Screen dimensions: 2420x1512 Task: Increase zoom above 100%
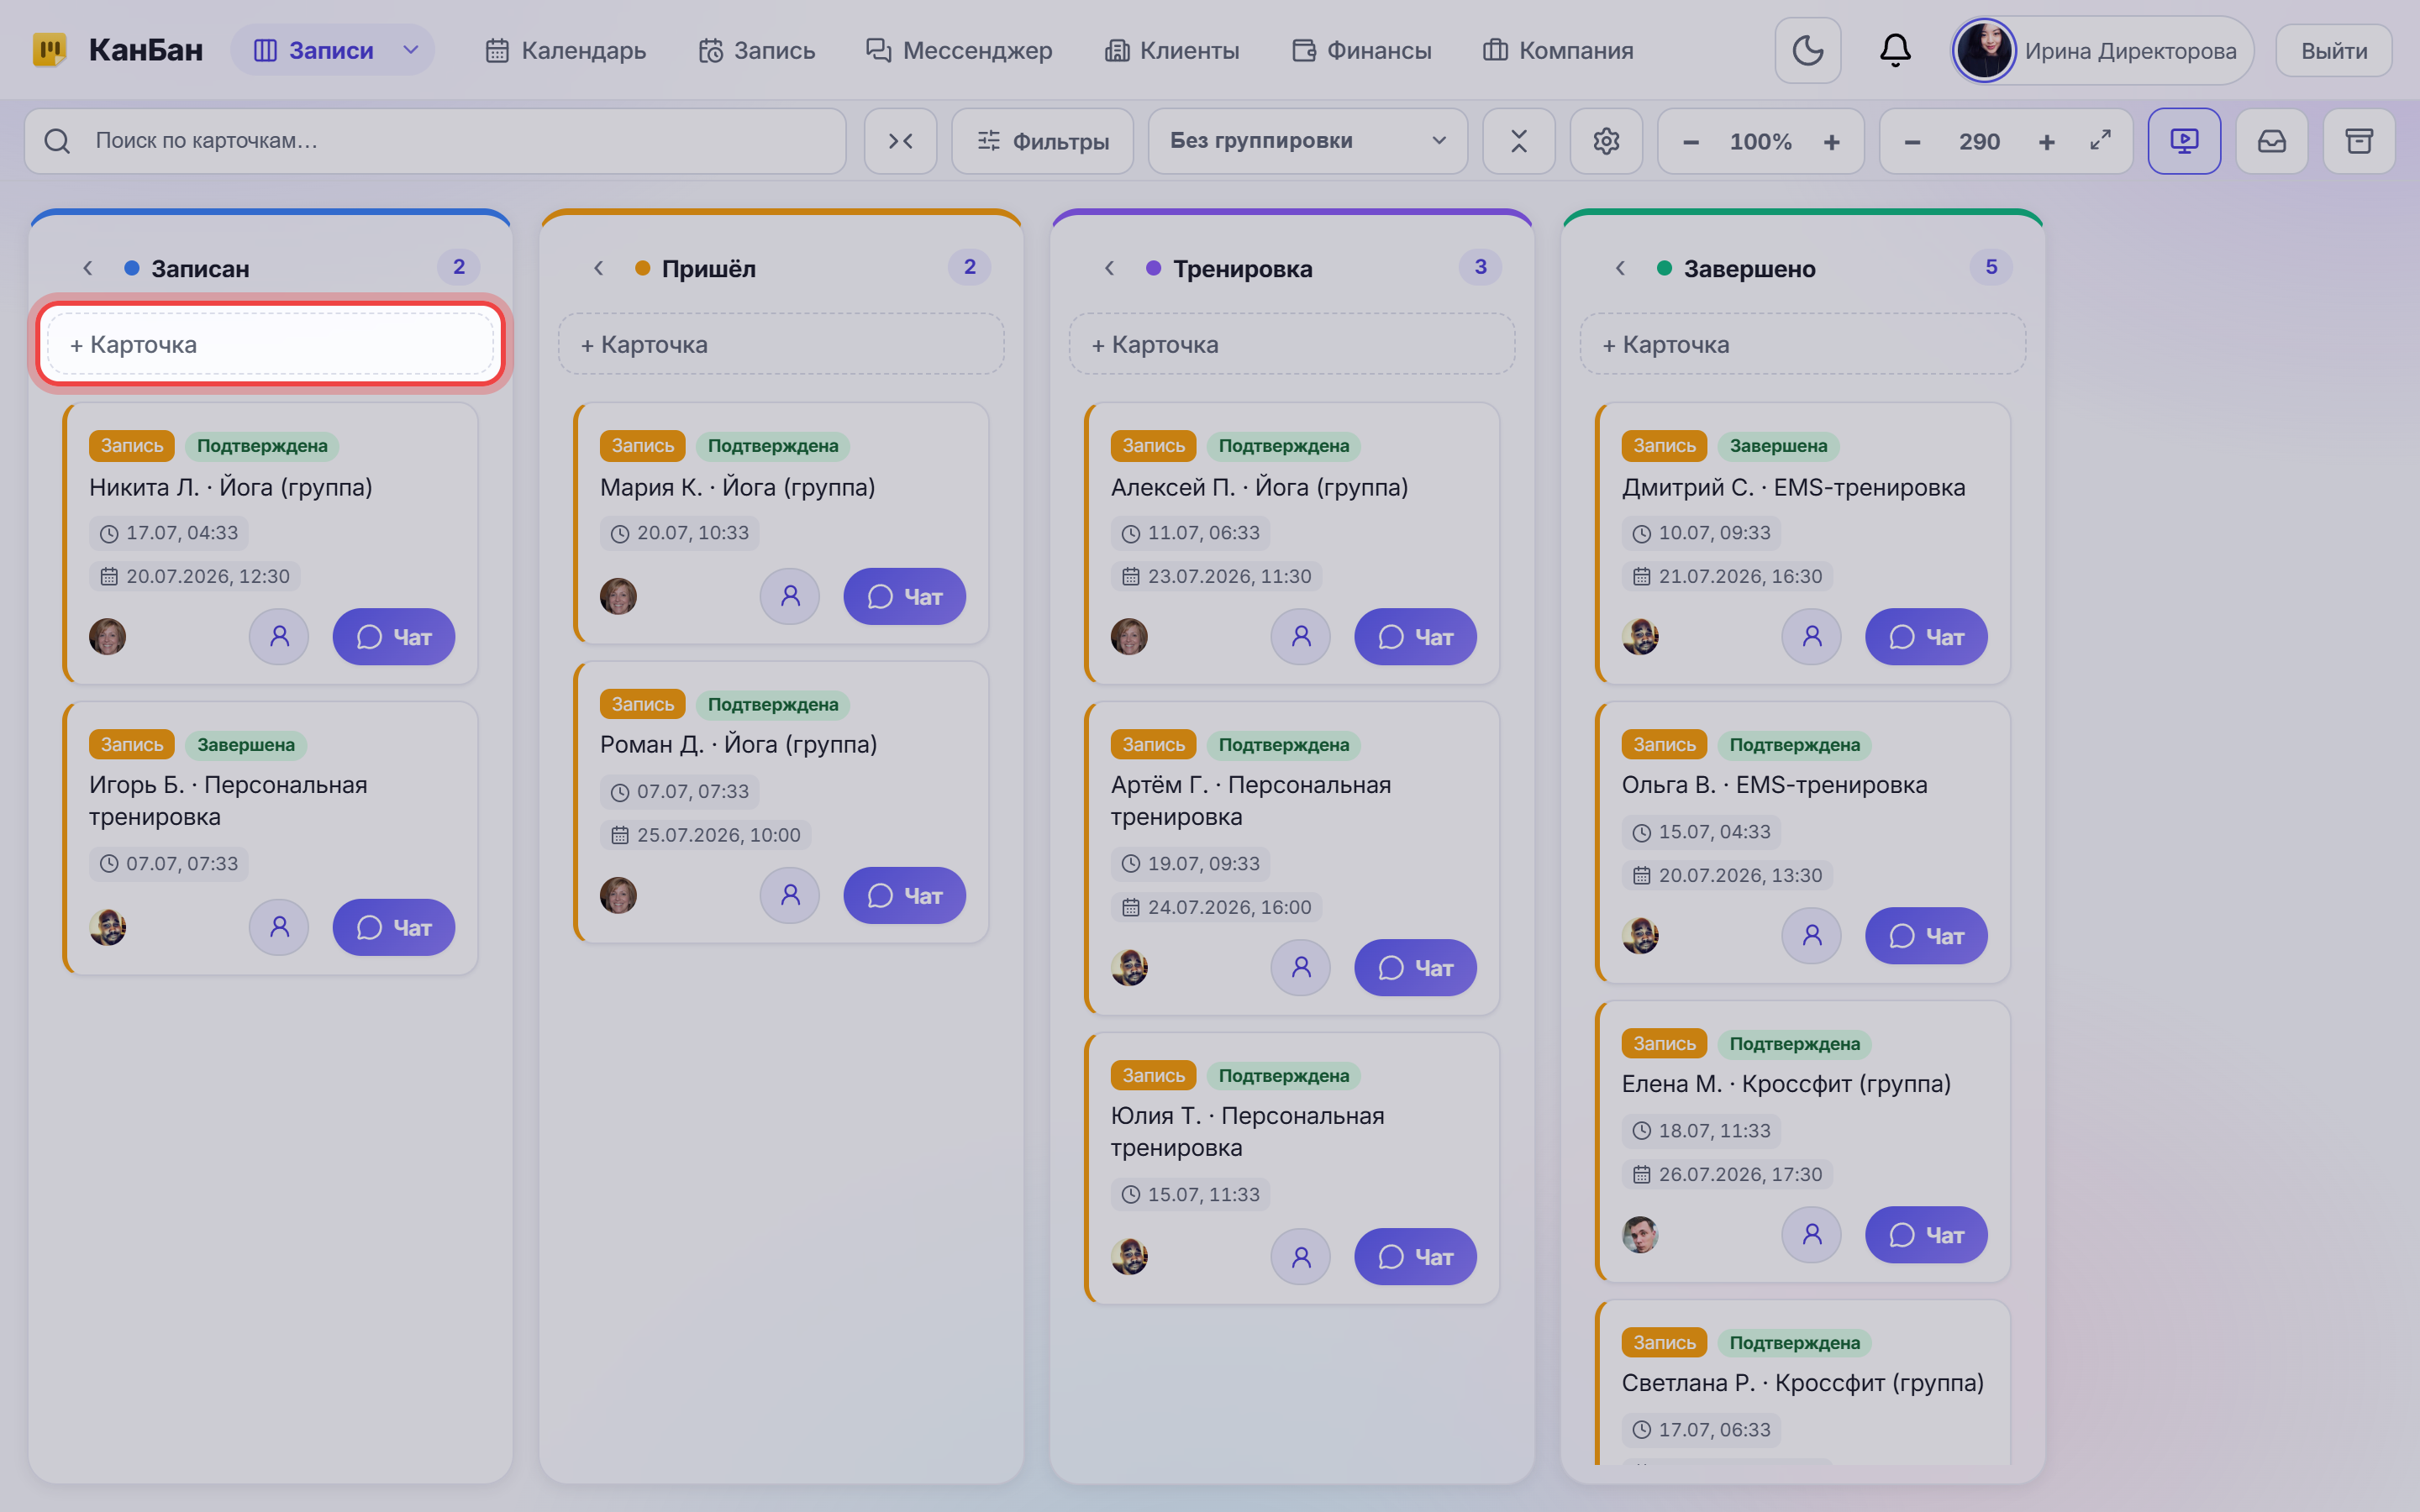click(x=1831, y=142)
